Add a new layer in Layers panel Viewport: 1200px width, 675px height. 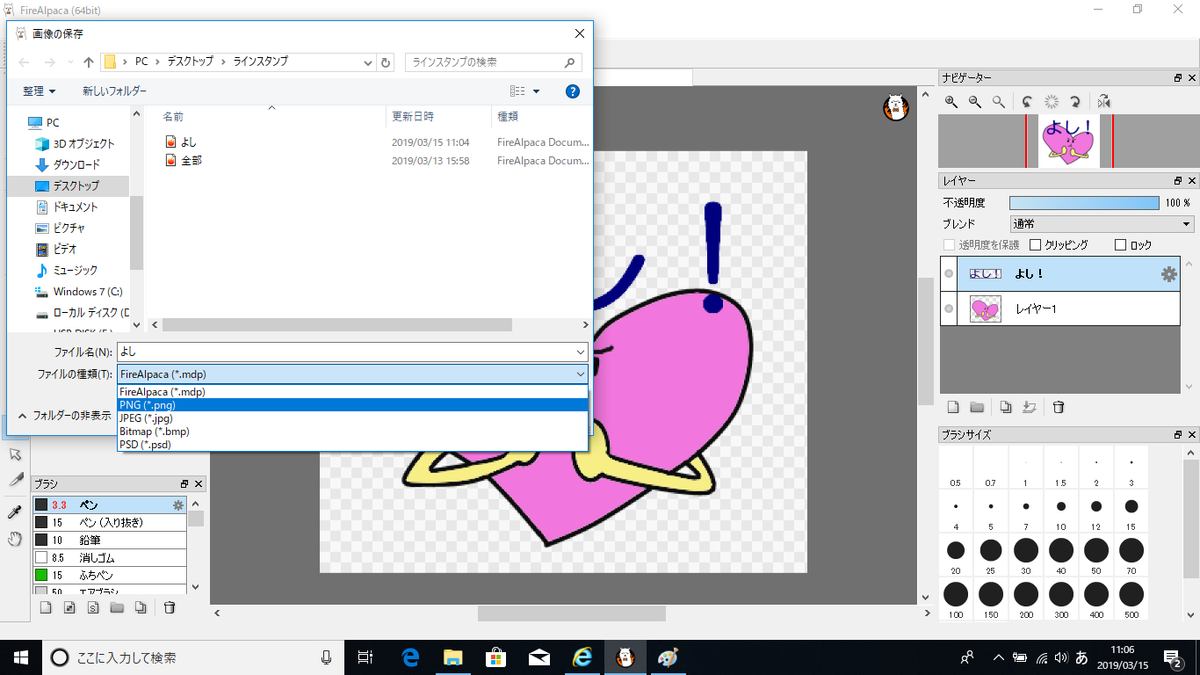click(x=953, y=407)
